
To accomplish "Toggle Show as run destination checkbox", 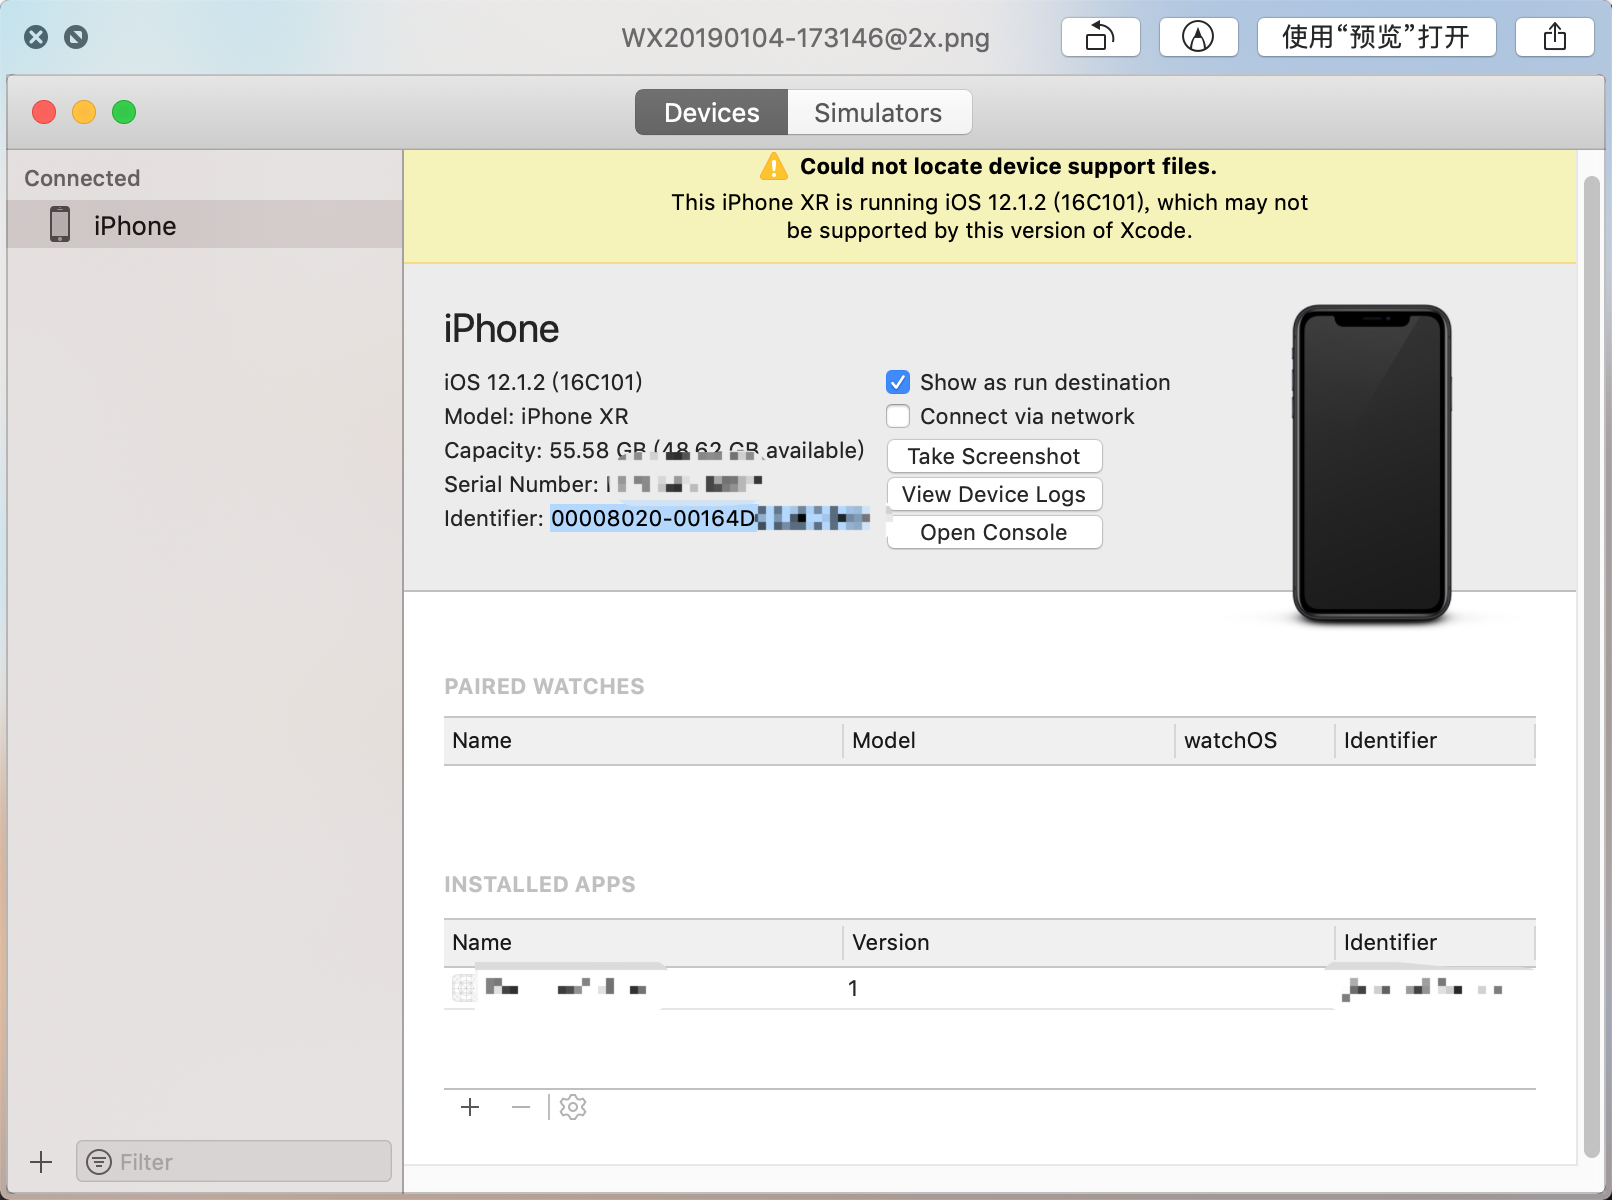I will 898,383.
